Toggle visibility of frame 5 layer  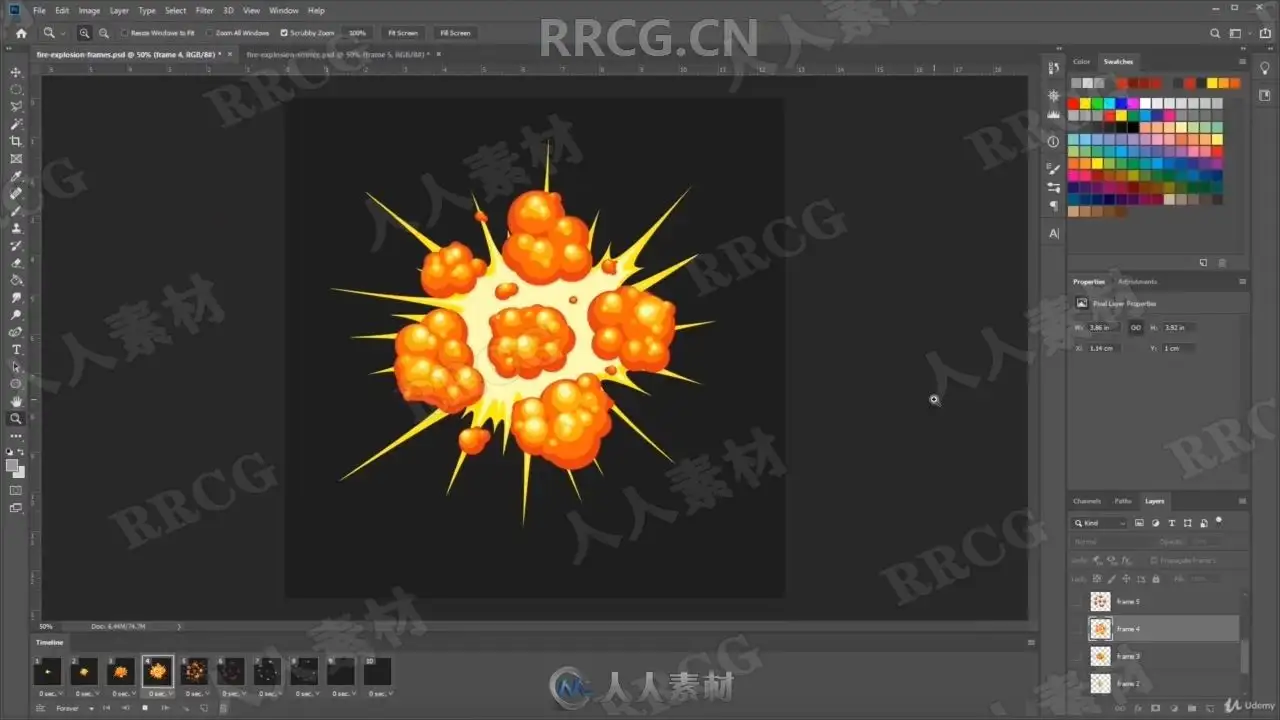(x=1078, y=602)
